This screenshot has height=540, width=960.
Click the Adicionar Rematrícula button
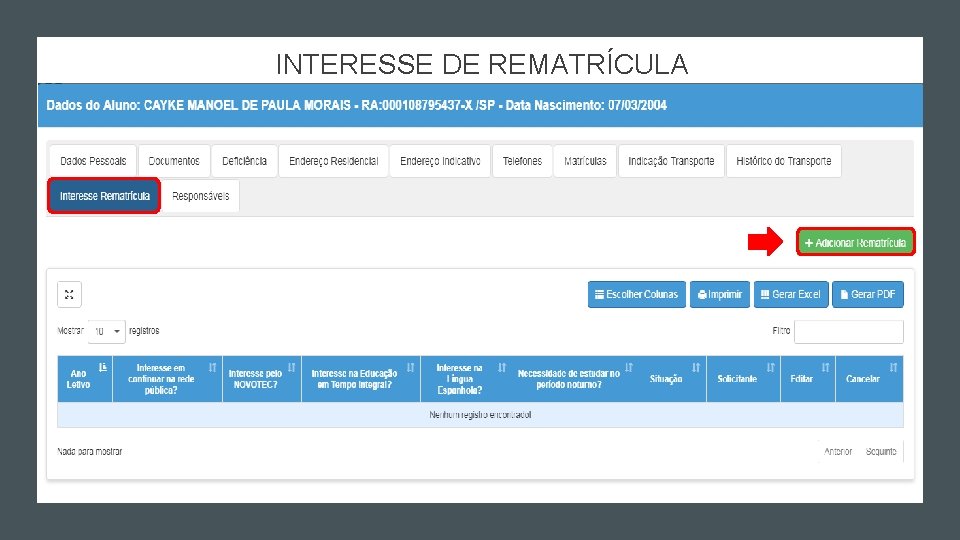855,242
